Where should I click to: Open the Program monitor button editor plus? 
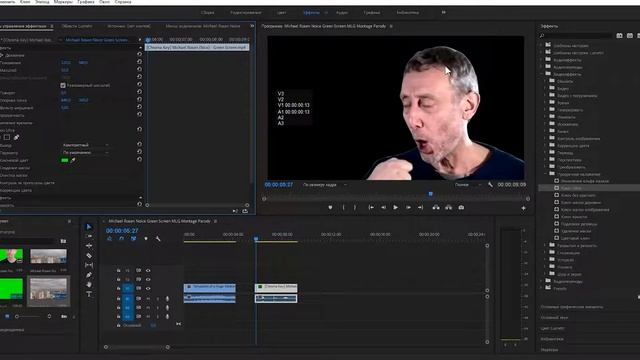tap(523, 208)
